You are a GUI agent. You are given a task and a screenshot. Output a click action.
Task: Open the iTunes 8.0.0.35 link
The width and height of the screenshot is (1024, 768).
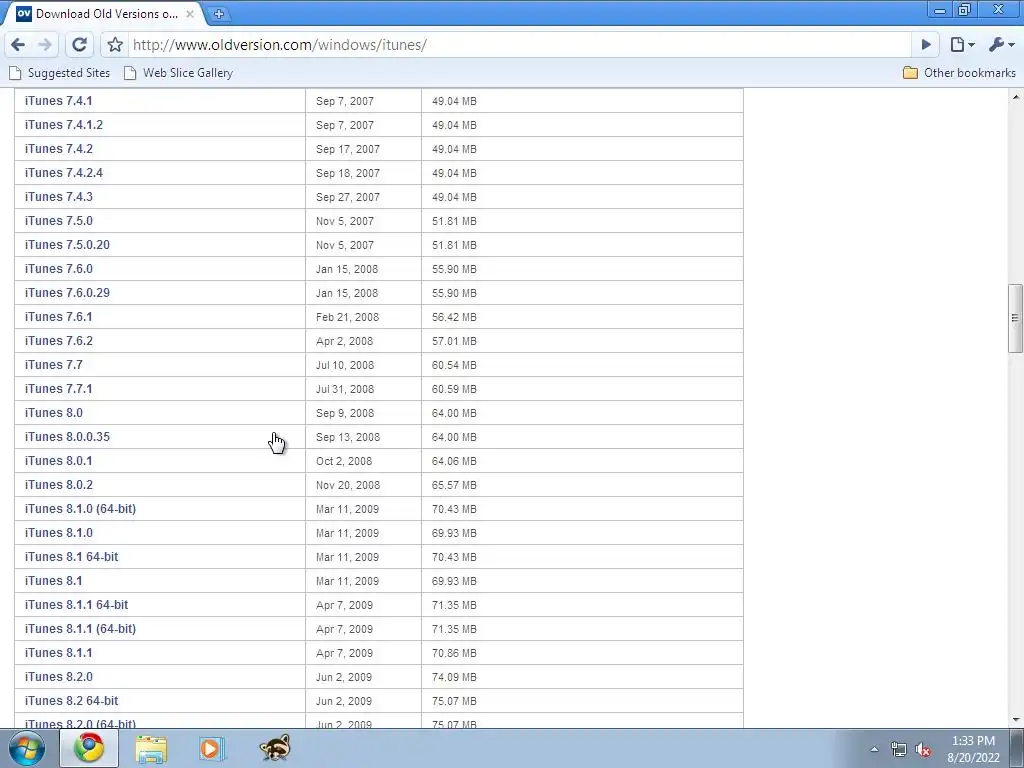(x=67, y=437)
